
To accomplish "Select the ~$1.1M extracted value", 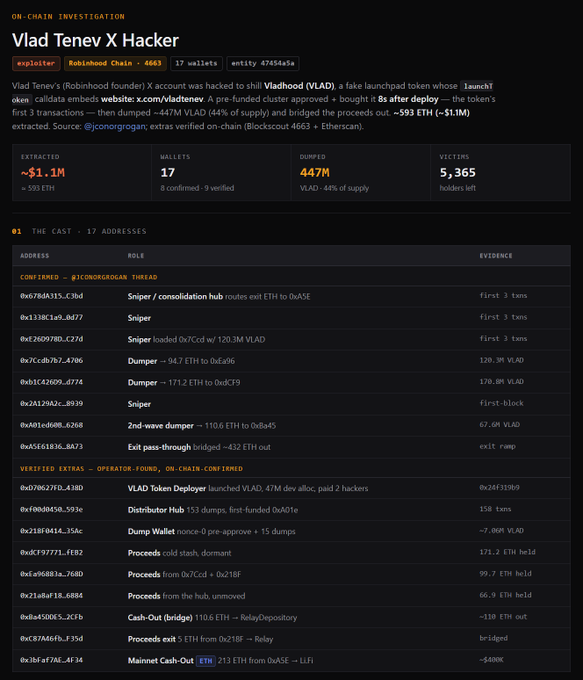I will [43, 173].
